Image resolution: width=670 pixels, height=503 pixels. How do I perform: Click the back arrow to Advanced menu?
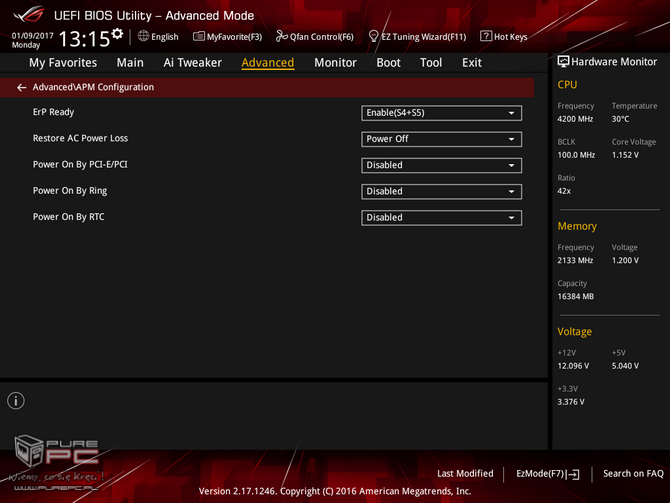click(21, 88)
